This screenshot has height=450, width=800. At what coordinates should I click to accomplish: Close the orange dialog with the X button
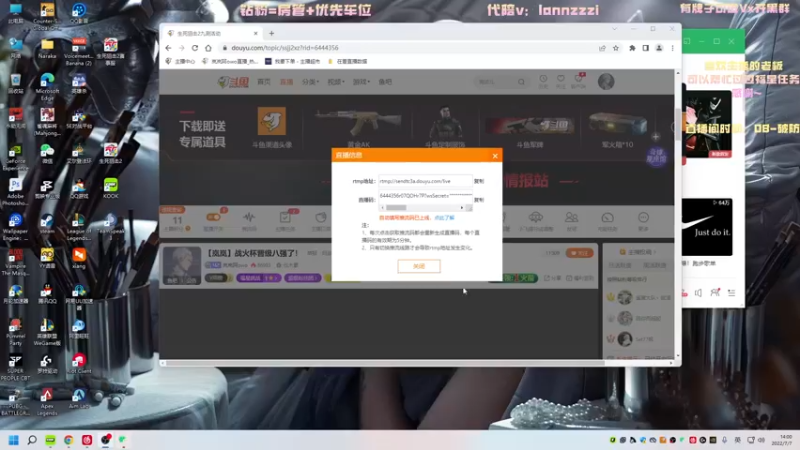coord(495,156)
